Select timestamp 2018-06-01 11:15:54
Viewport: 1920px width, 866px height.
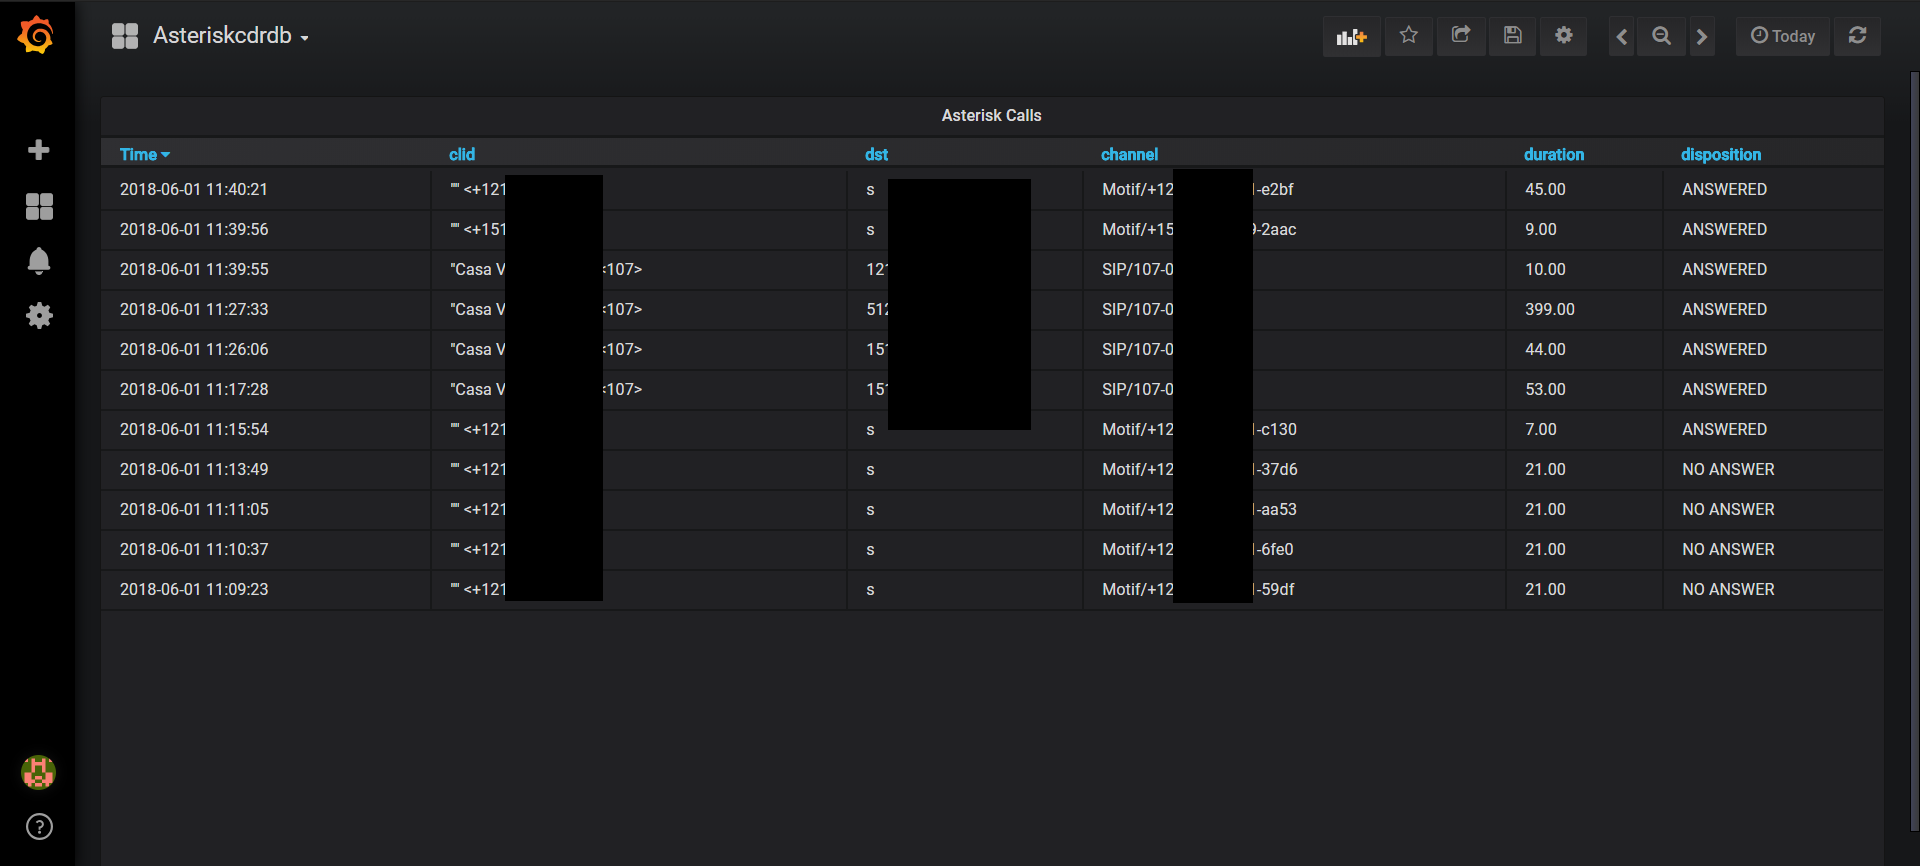pyautogui.click(x=194, y=430)
